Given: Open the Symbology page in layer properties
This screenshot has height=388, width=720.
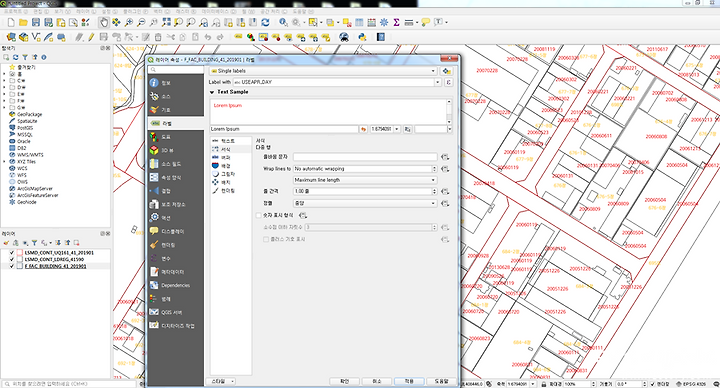Looking at the screenshot, I should tap(176, 110).
